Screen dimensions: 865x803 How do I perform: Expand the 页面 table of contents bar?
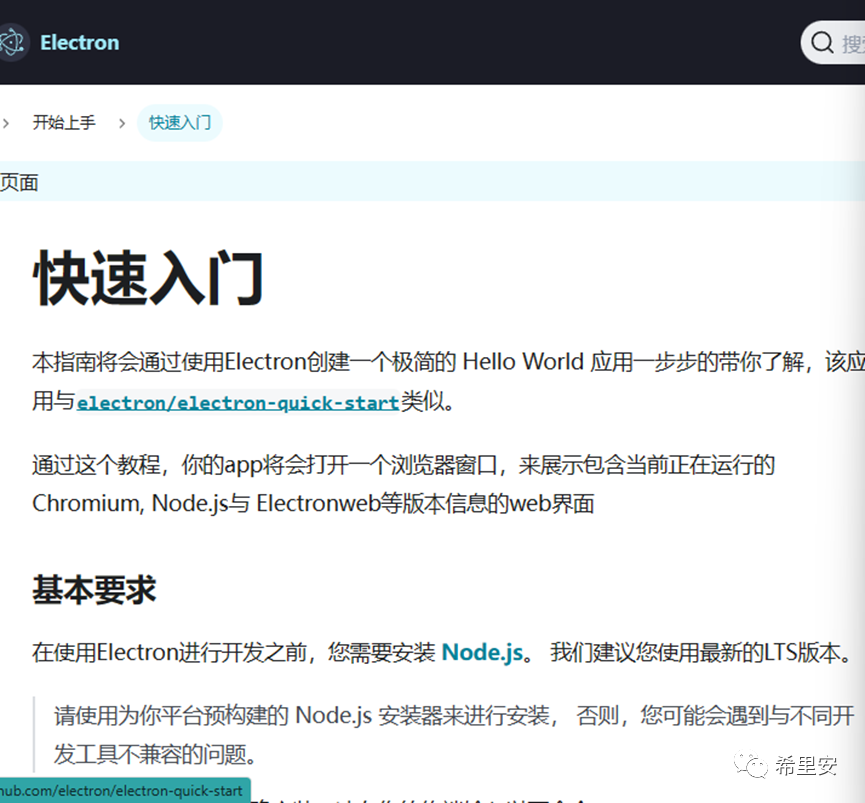[432, 181]
